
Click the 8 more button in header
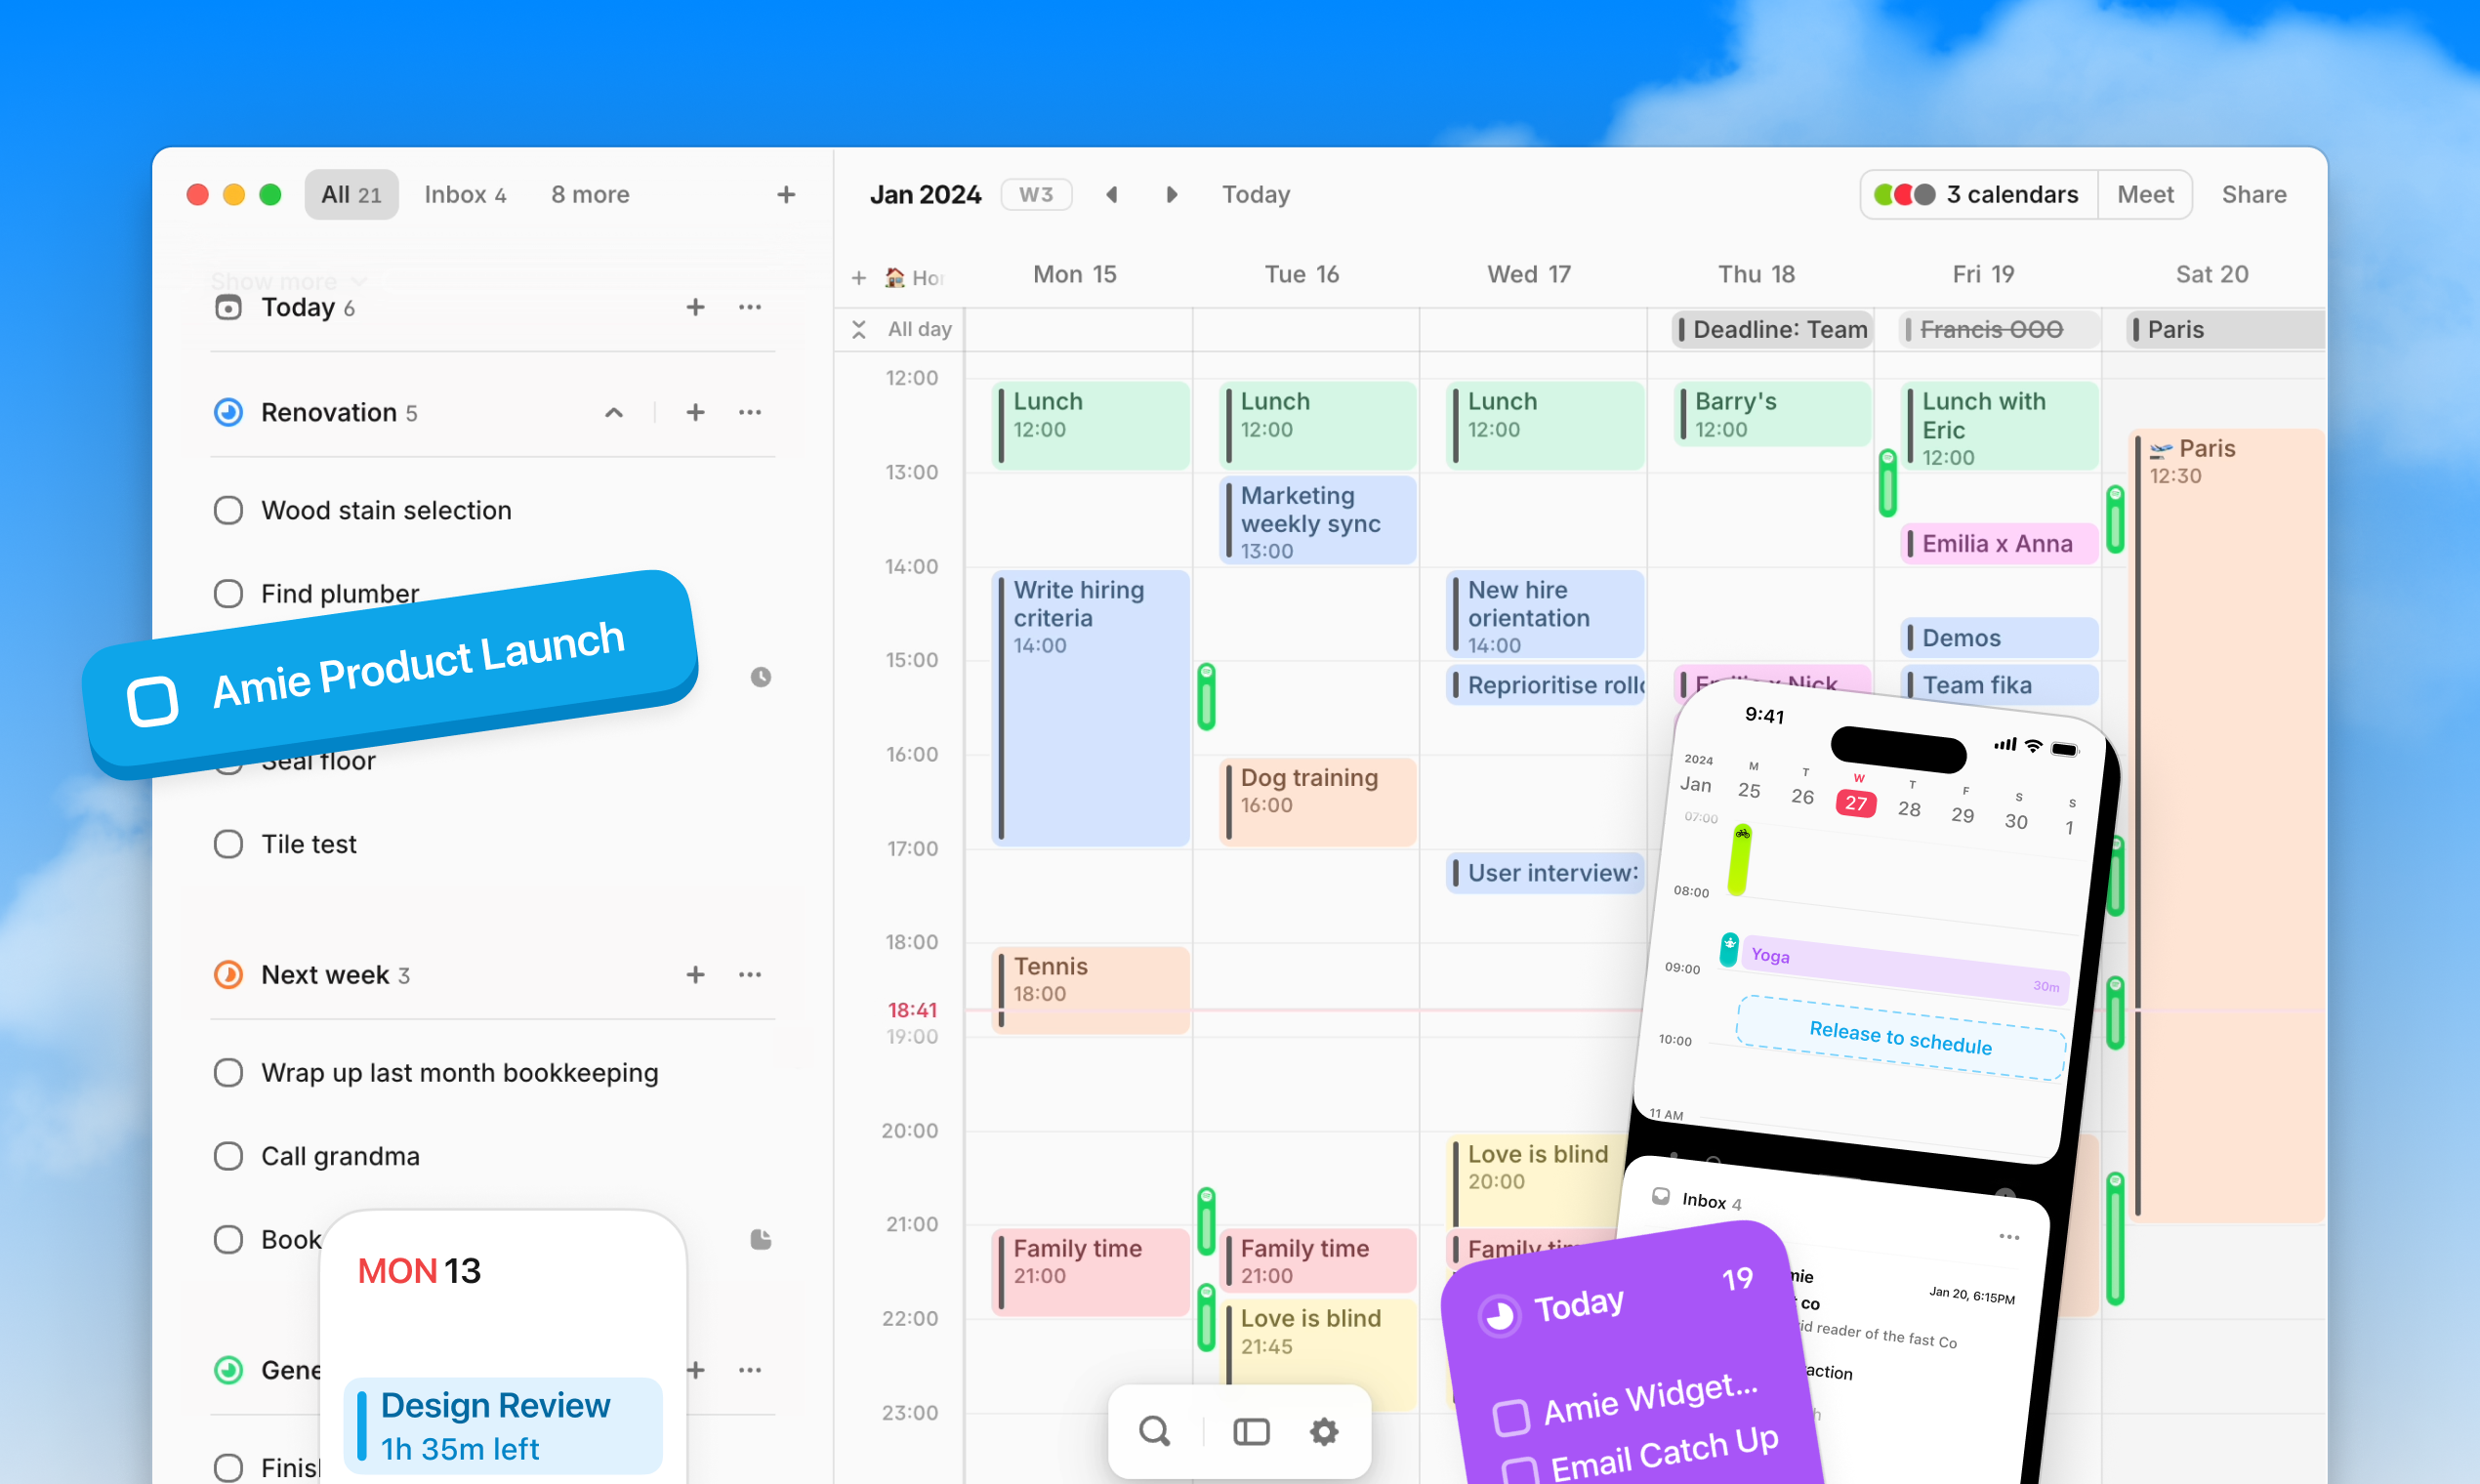point(590,194)
